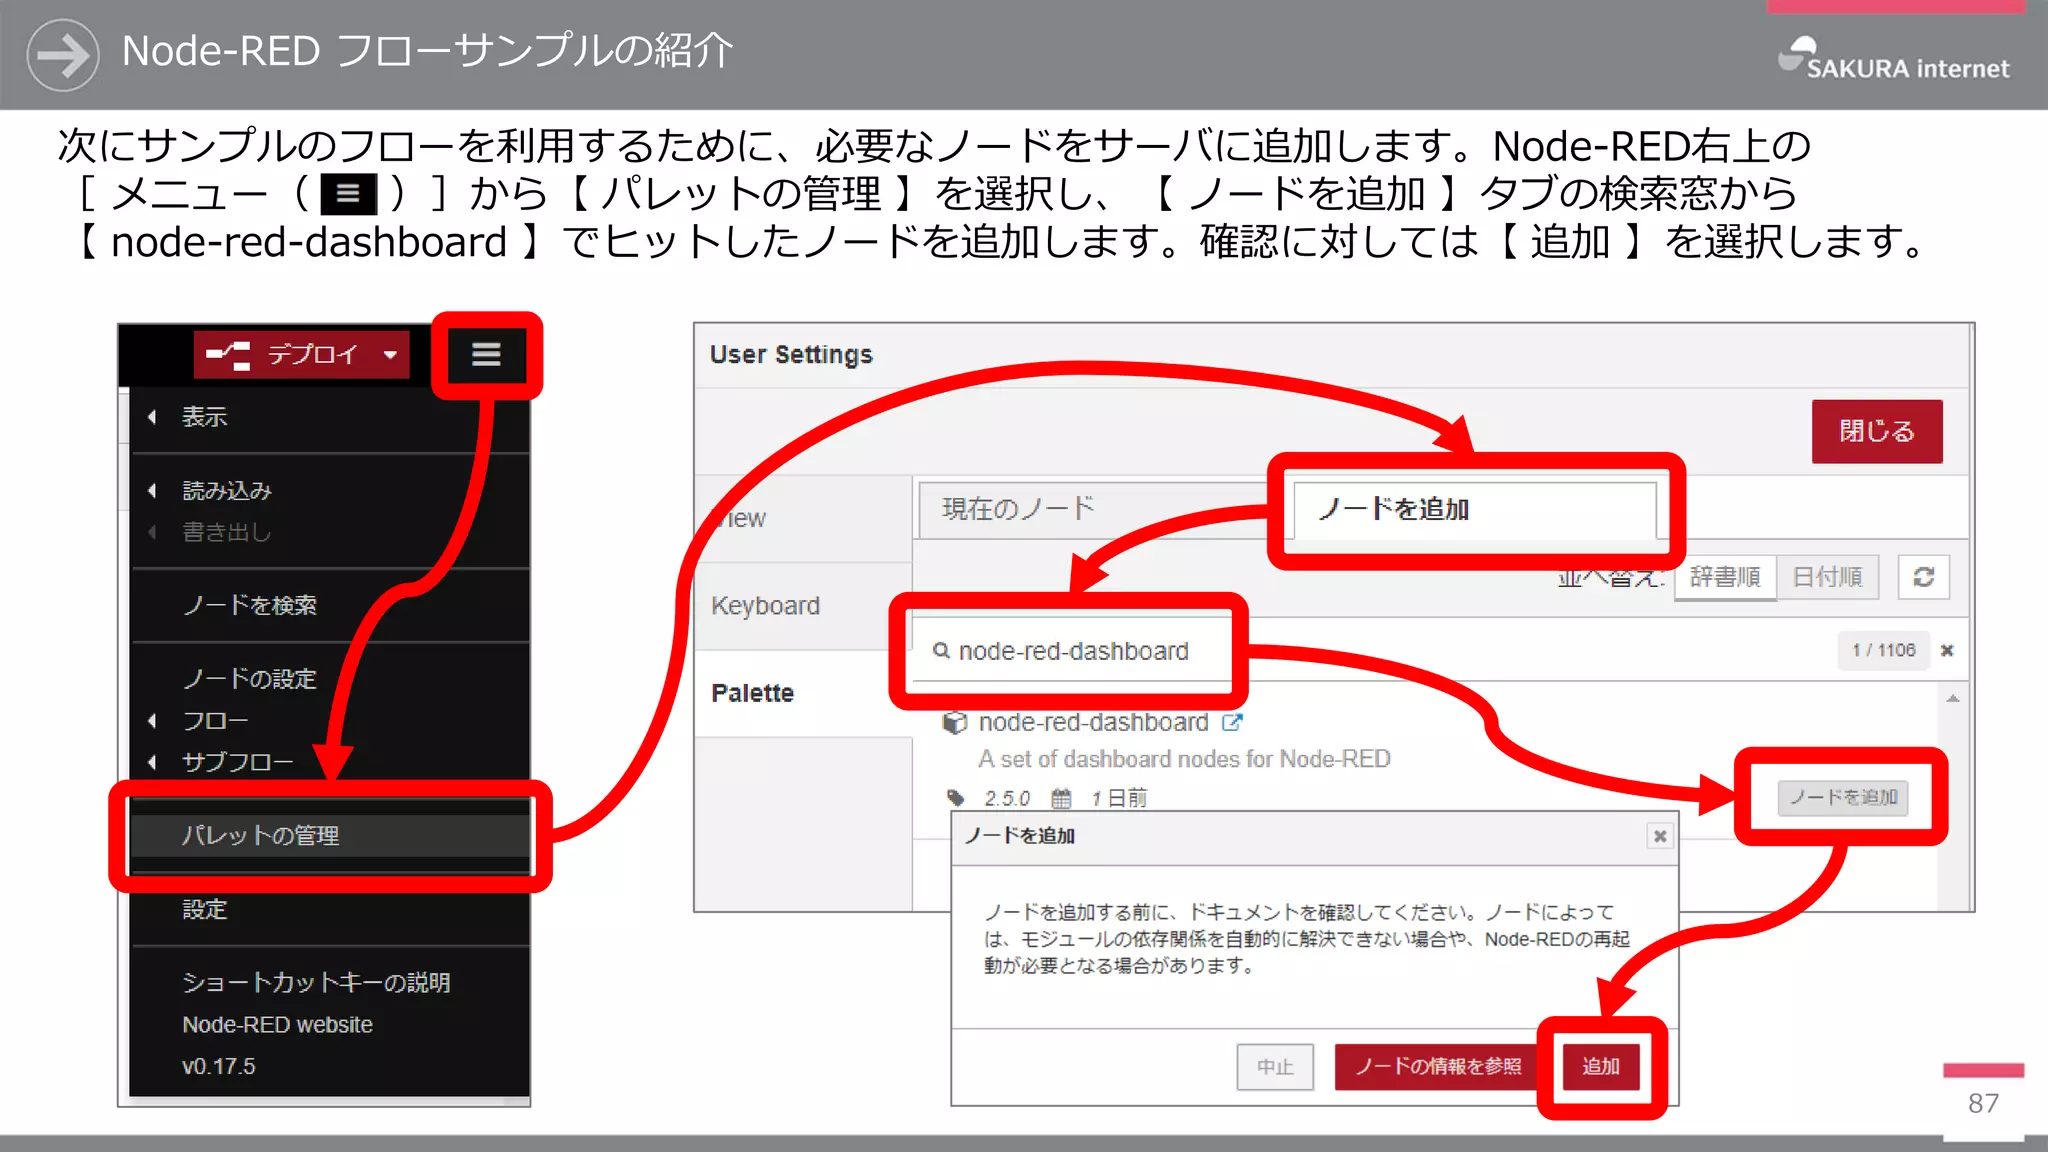Image resolution: width=2048 pixels, height=1152 pixels.
Task: Select the Keyboard settings section
Action: tap(803, 606)
